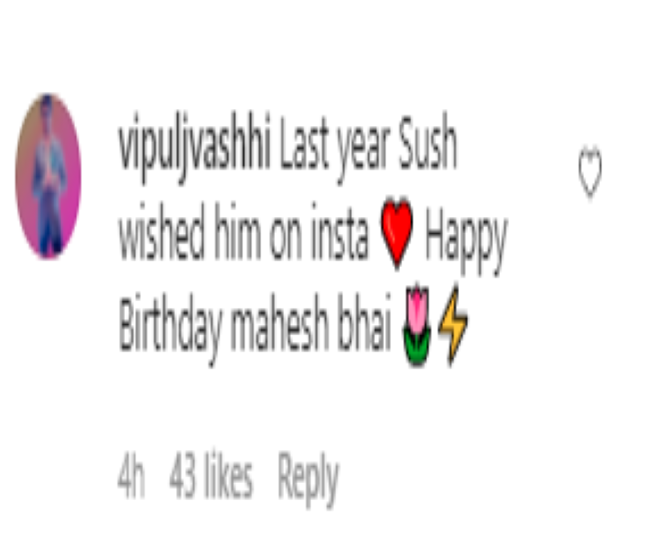This screenshot has width=650, height=540.
Task: Click the words 'Last year'
Action: [335, 148]
